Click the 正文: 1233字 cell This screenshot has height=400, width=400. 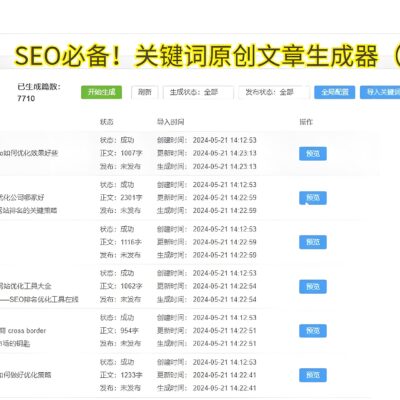pyautogui.click(x=121, y=375)
